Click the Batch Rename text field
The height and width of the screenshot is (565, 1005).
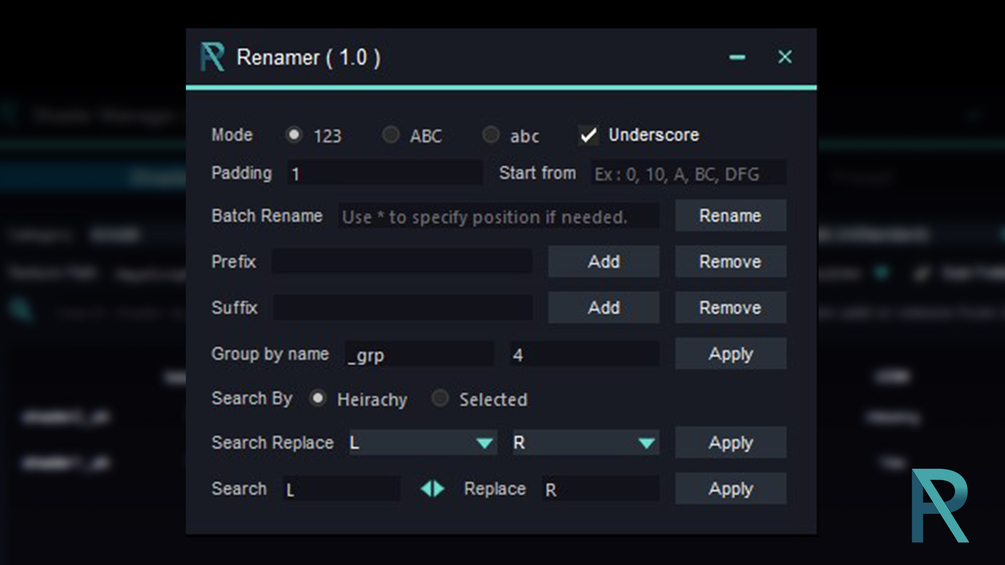pyautogui.click(x=498, y=216)
